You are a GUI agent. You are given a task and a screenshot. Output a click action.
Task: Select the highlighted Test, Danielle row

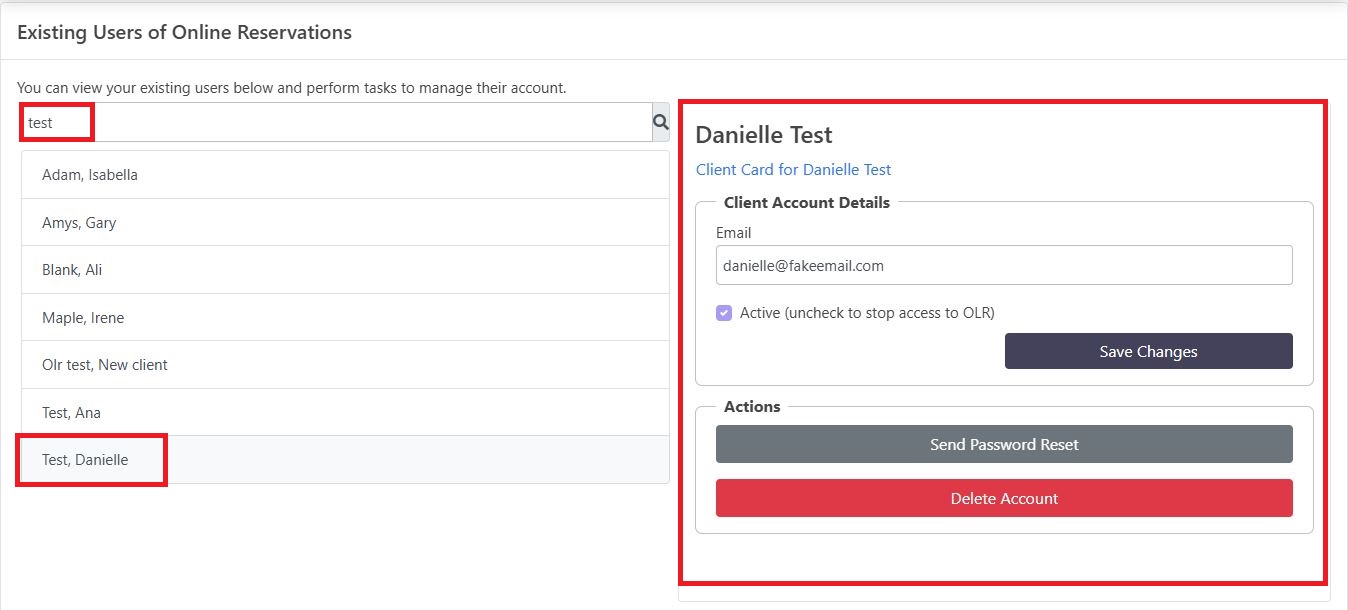click(x=345, y=460)
